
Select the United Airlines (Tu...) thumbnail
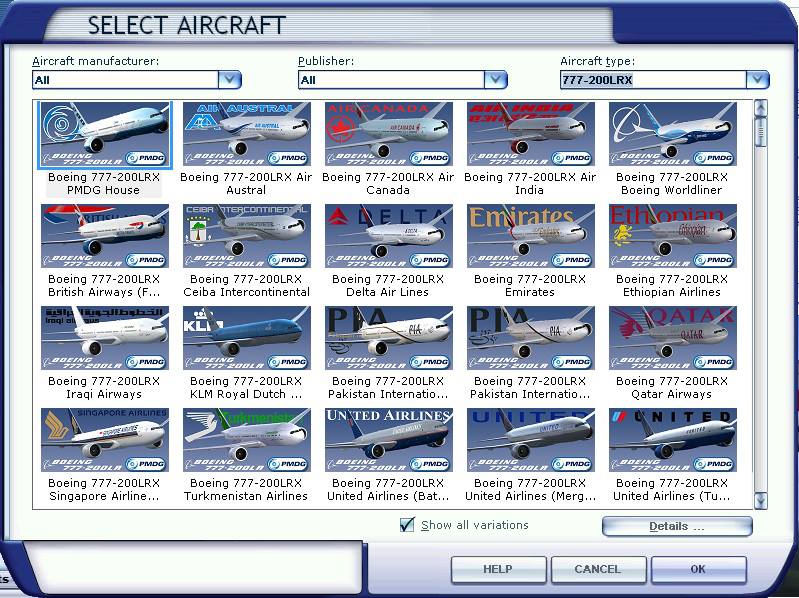coord(673,440)
